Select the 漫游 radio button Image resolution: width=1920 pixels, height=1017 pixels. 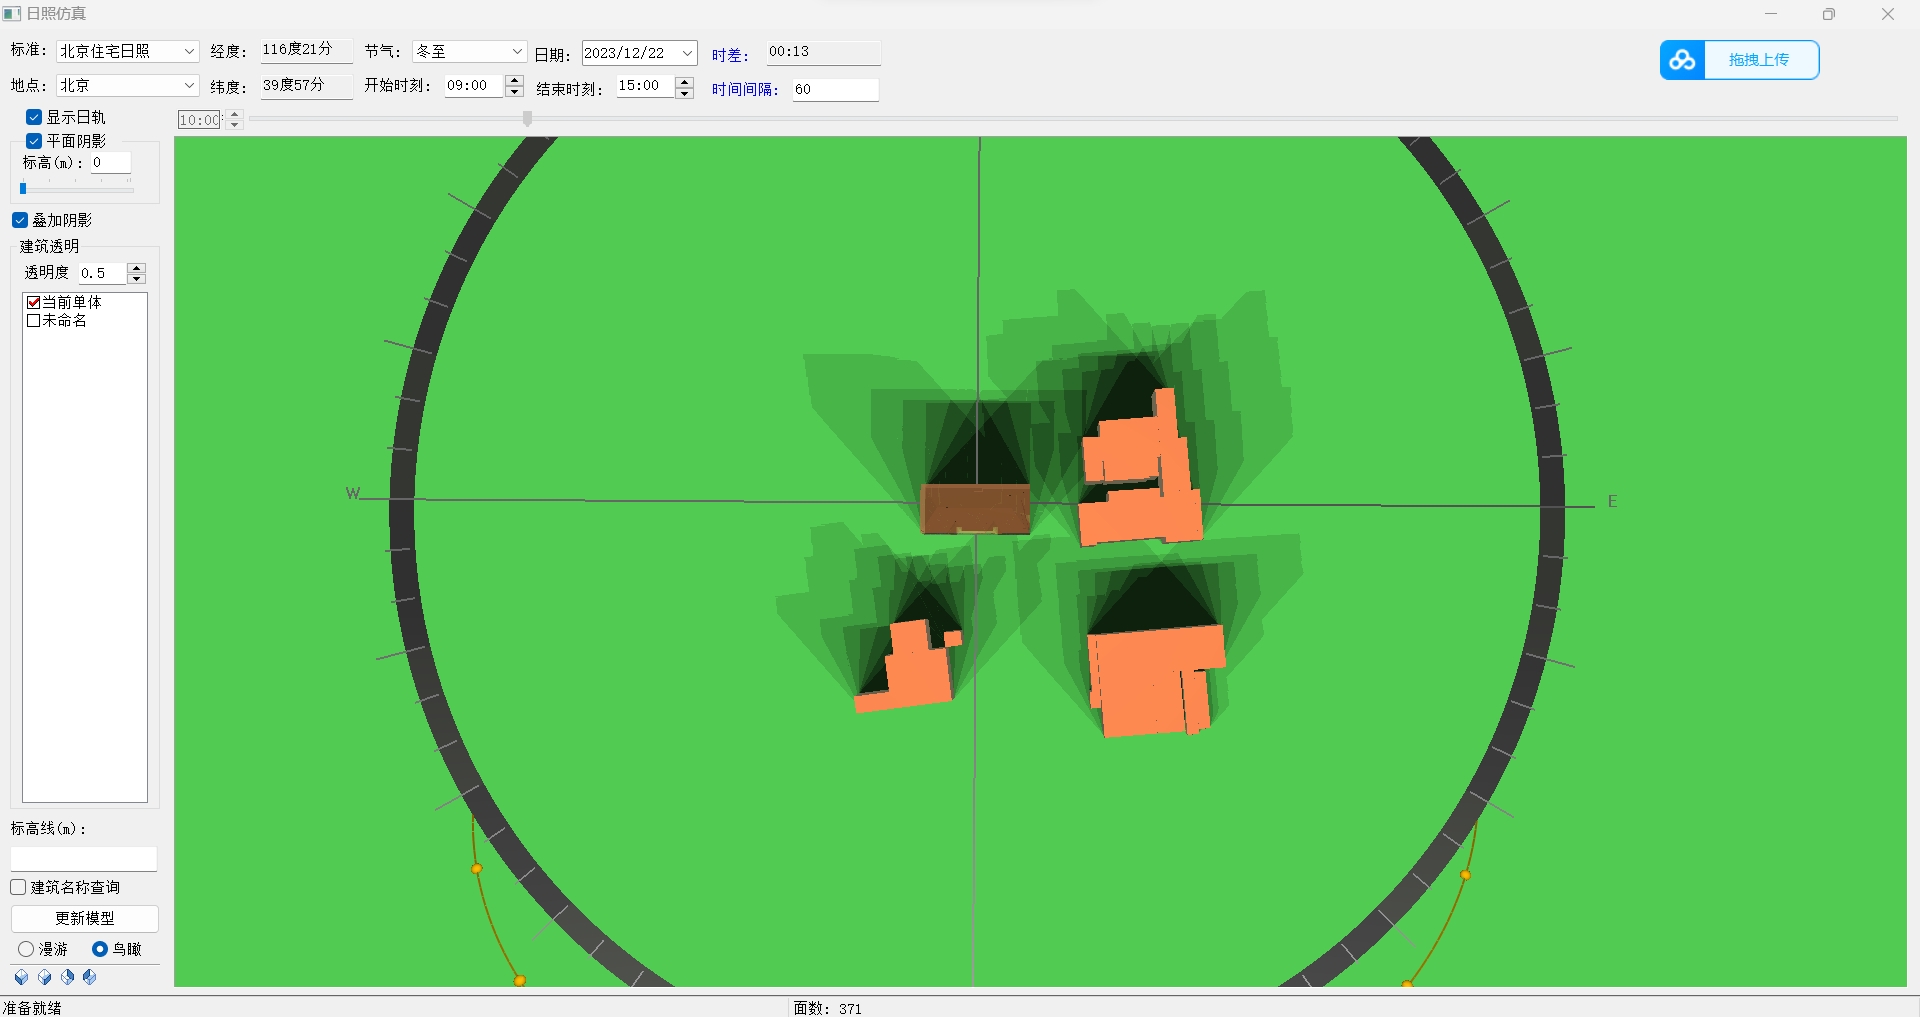pos(26,949)
